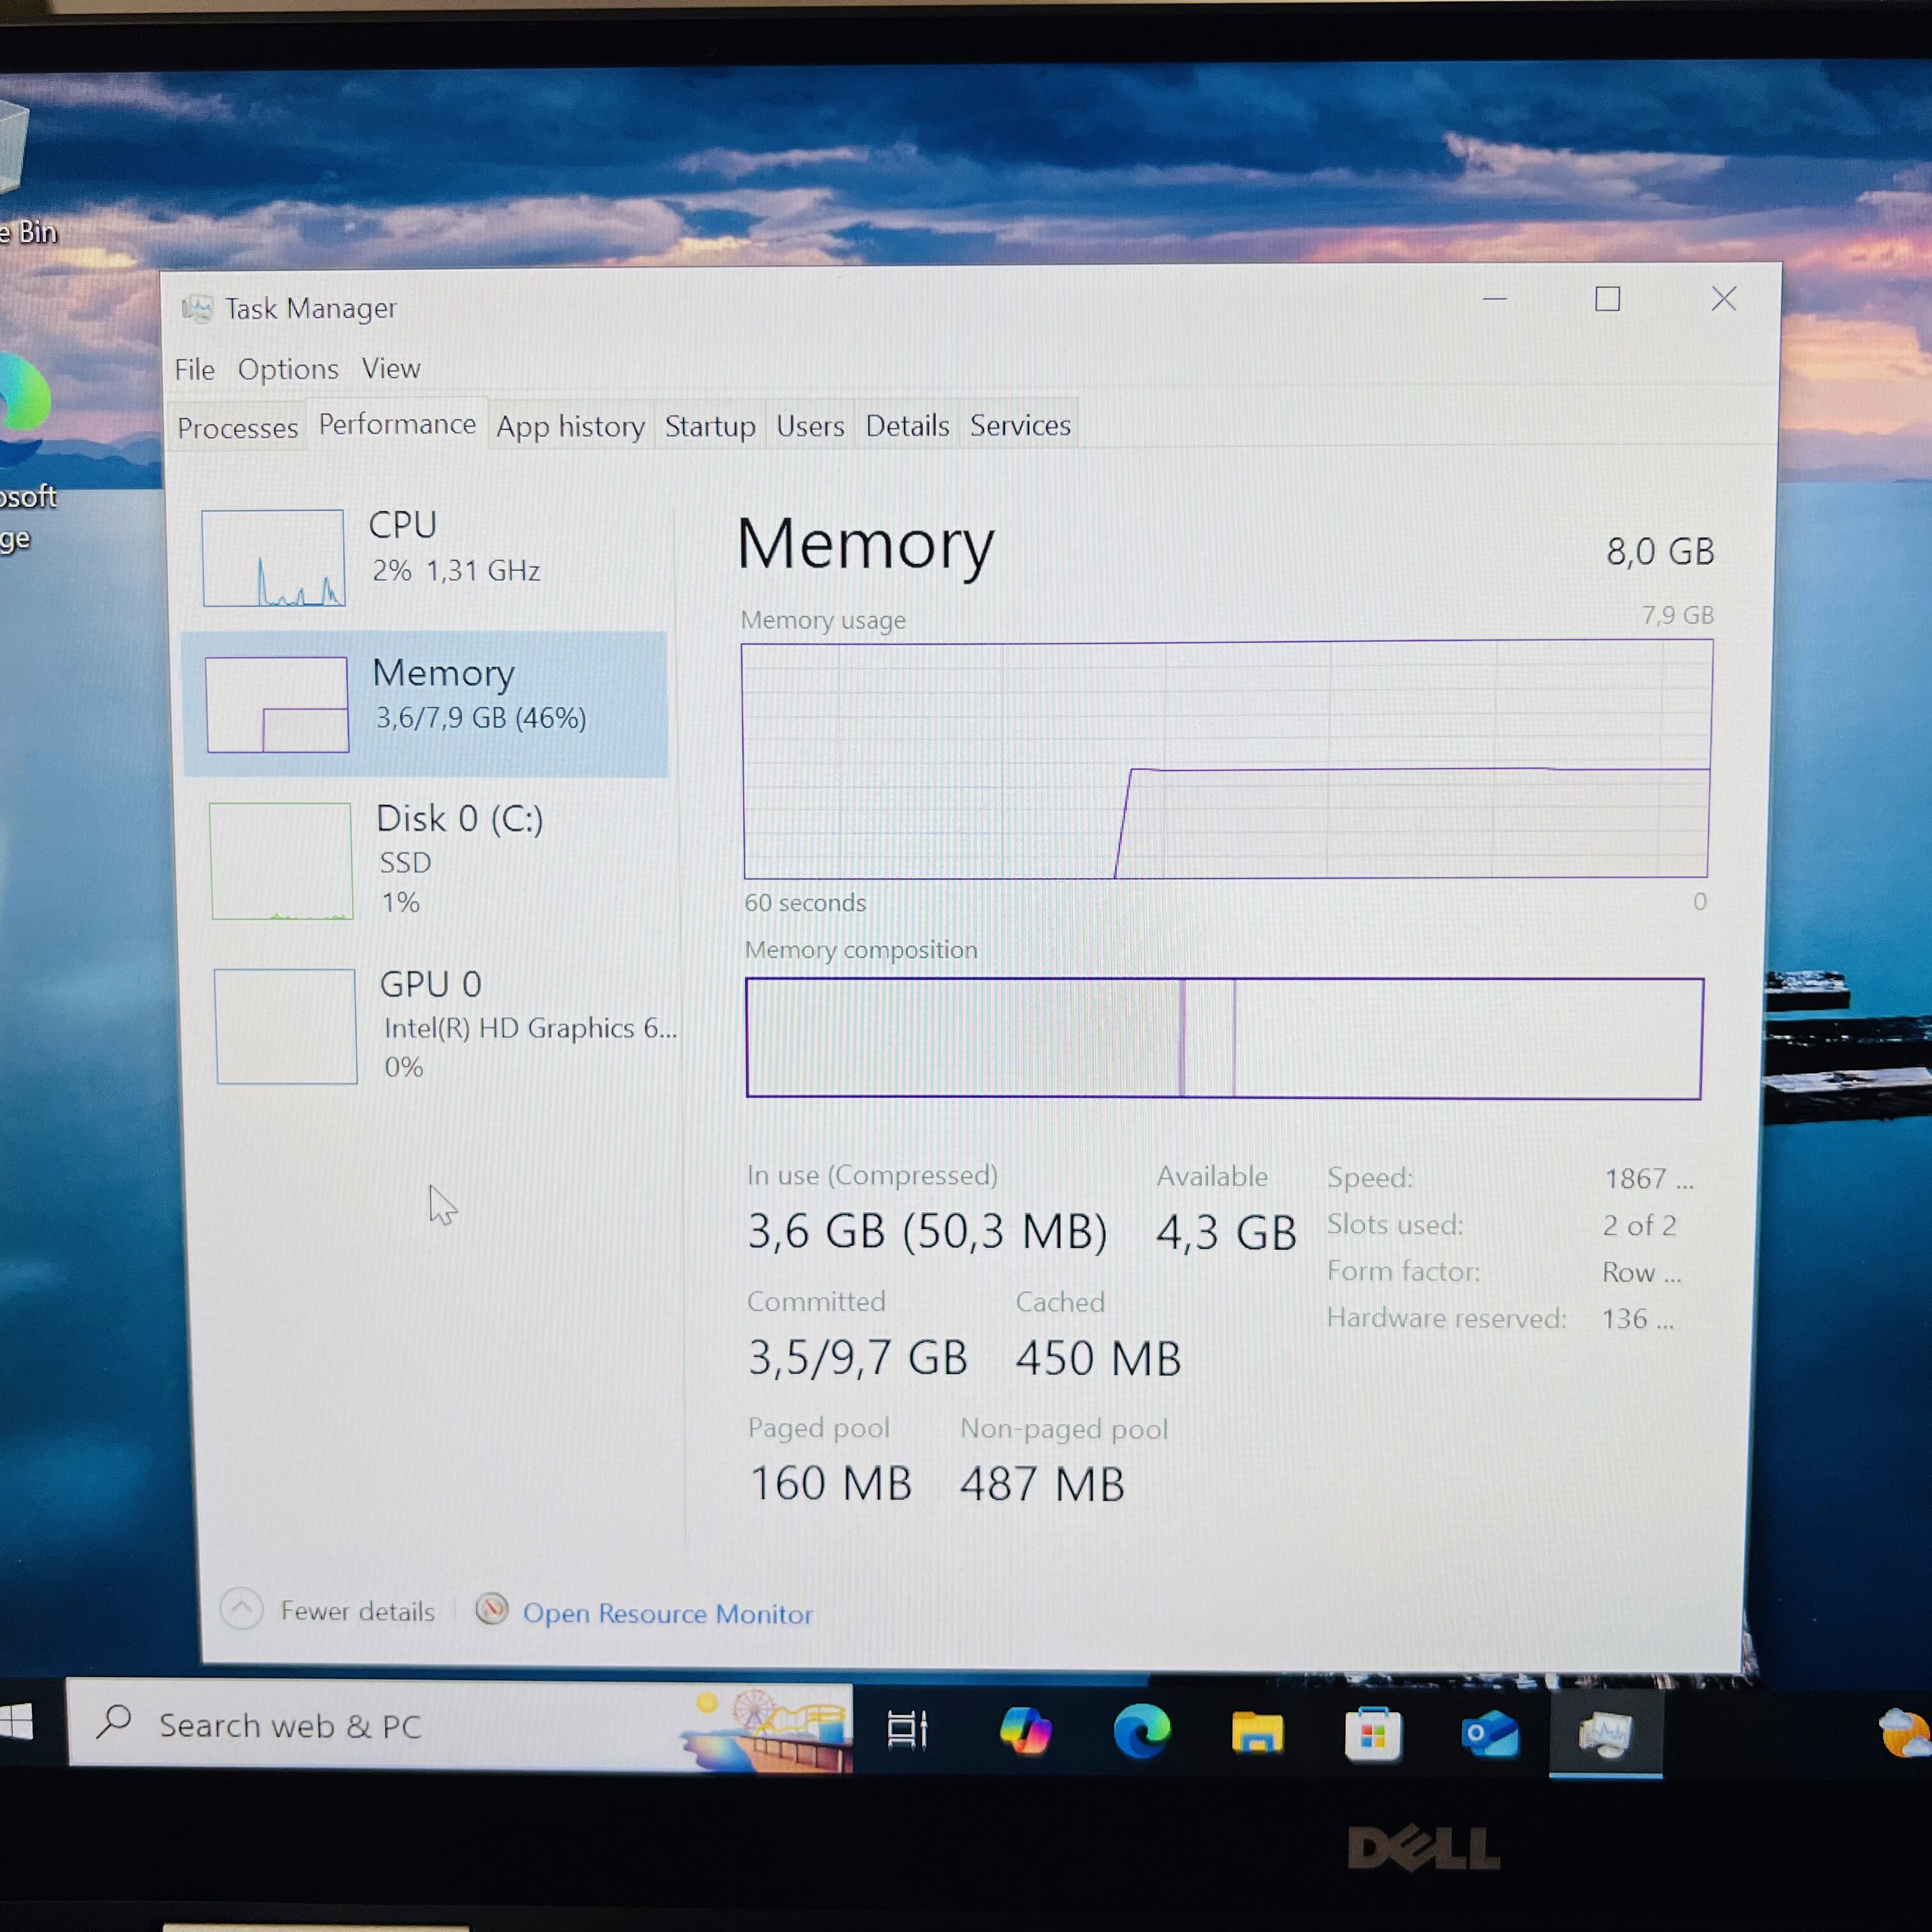Open the File menu
1932x1932 pixels.
coord(194,370)
